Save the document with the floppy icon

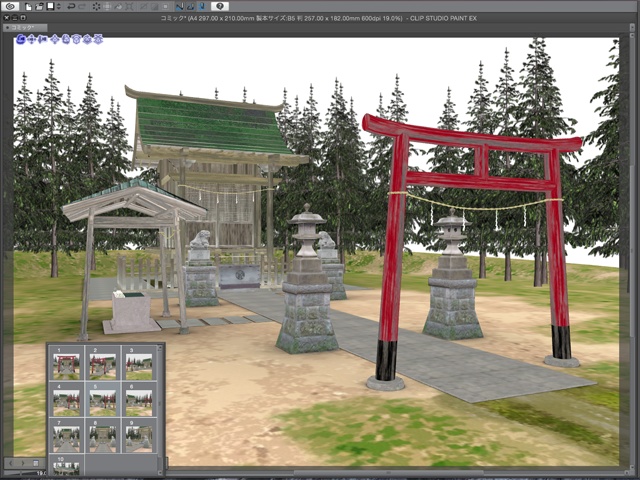(x=50, y=7)
